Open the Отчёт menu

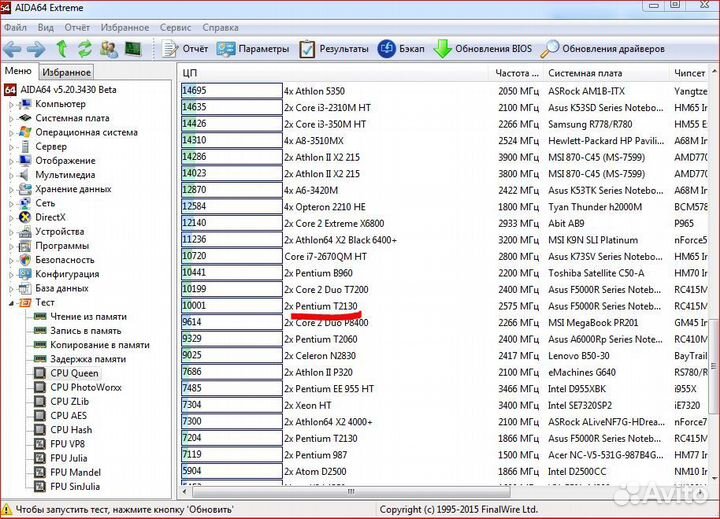(x=77, y=28)
